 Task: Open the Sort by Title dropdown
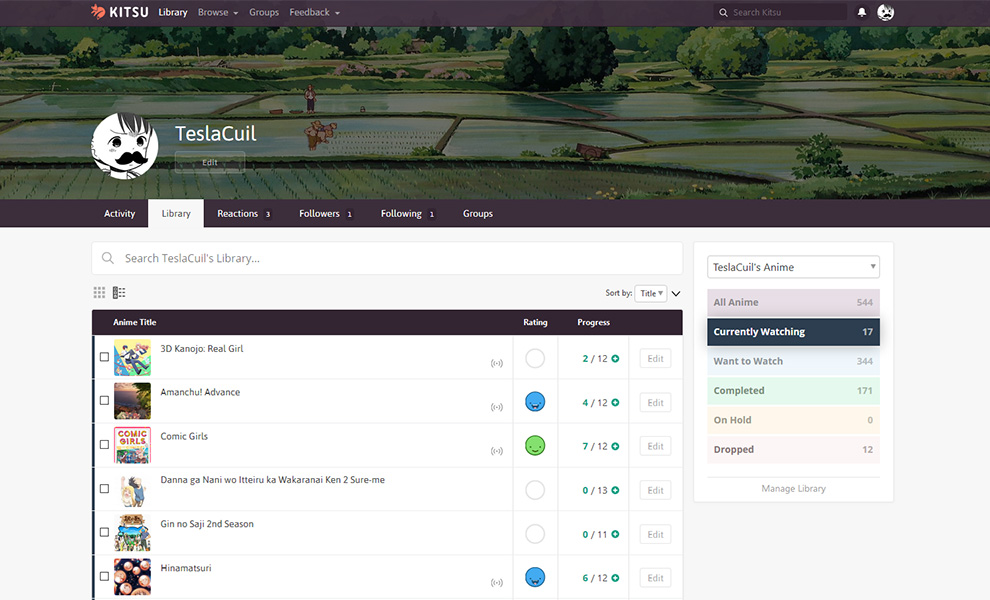[x=650, y=294]
